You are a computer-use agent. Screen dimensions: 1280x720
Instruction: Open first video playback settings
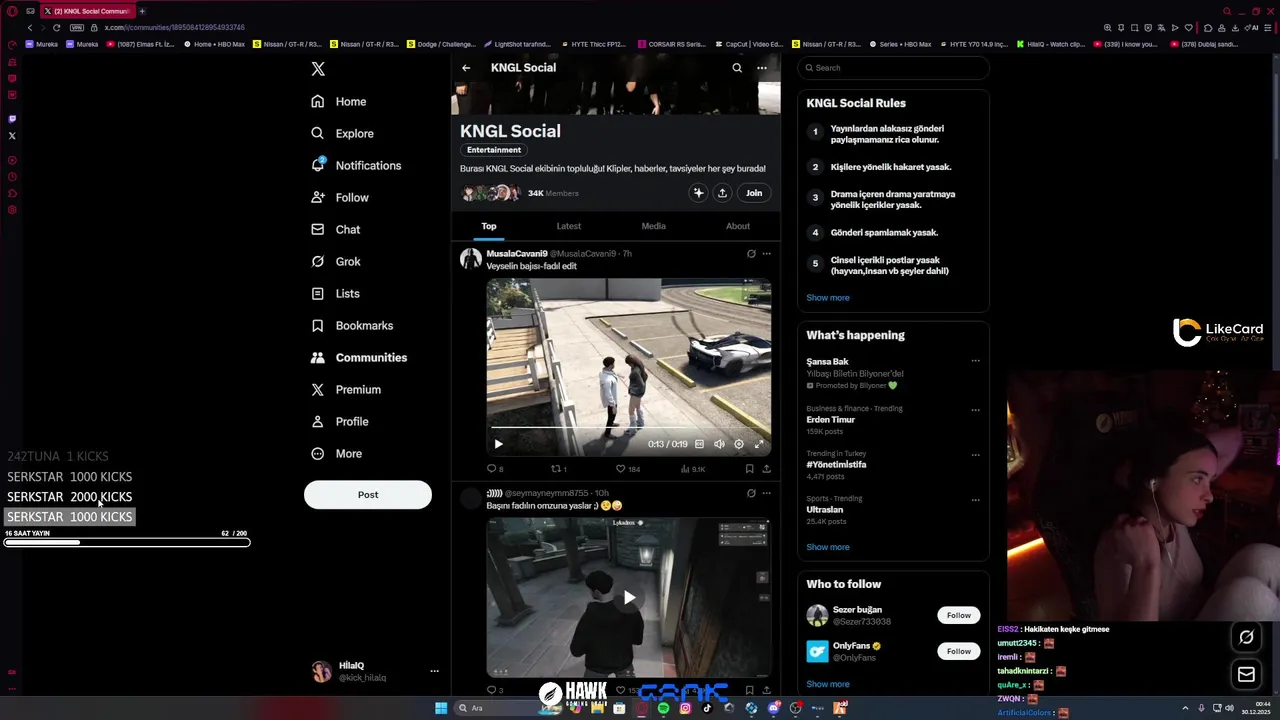tap(739, 444)
